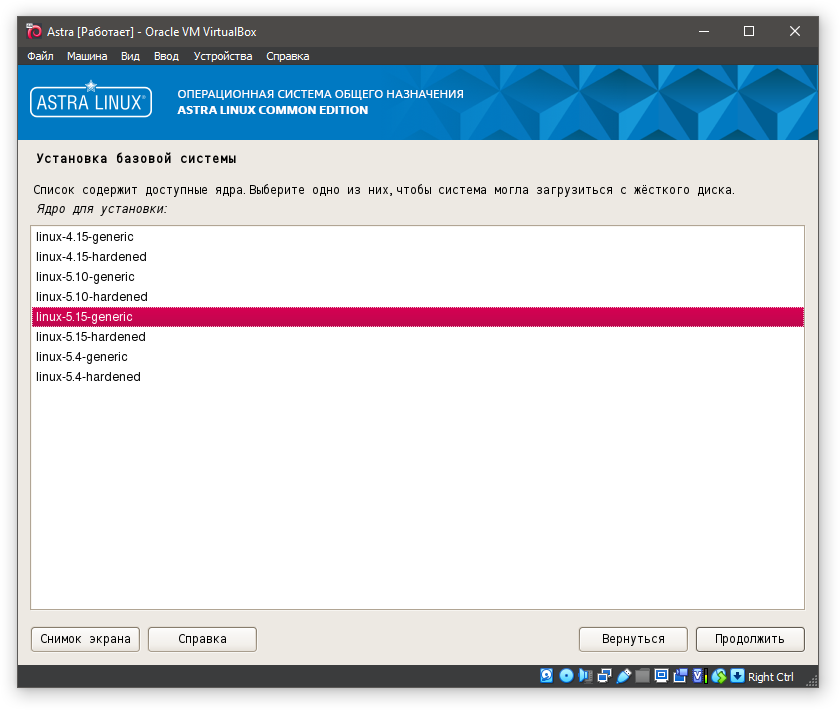Screen dimensions: 840x710
Task: Click the recording status icon
Action: coord(680,676)
